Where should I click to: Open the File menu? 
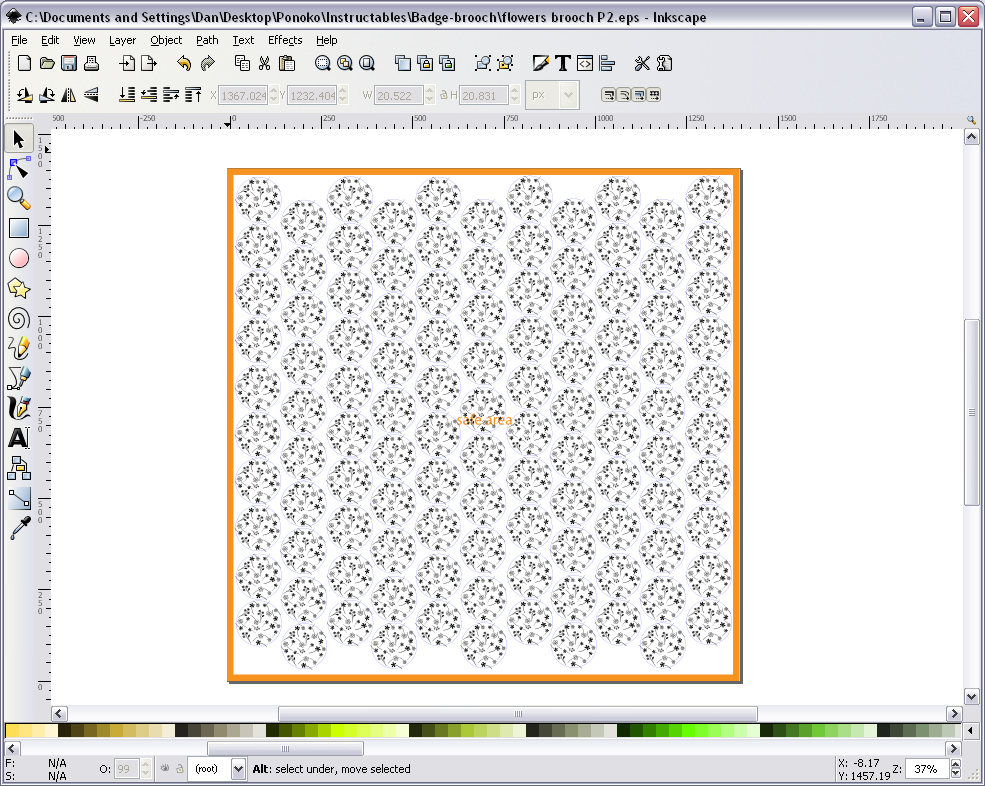click(x=19, y=40)
